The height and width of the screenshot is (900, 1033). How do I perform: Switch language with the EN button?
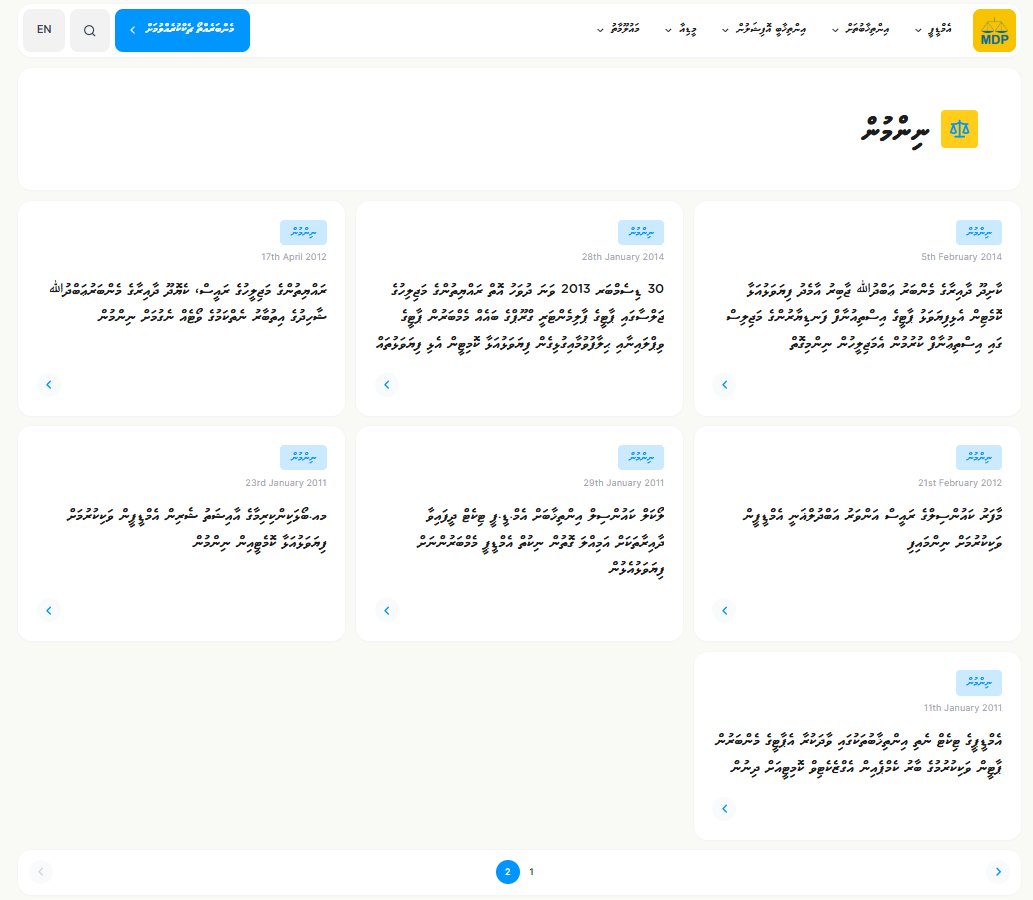[x=44, y=30]
